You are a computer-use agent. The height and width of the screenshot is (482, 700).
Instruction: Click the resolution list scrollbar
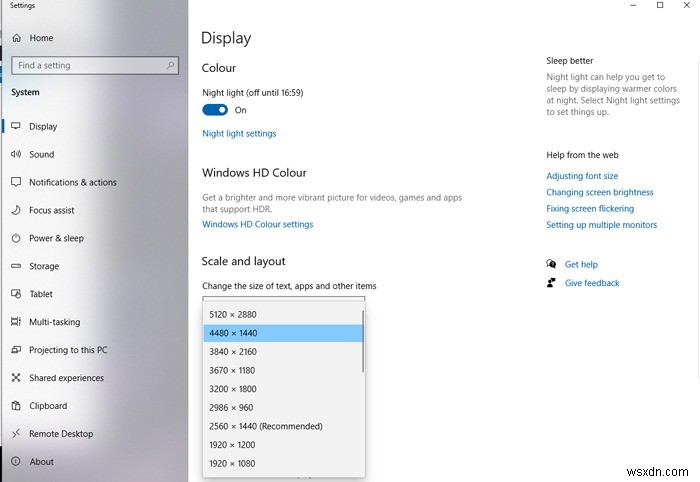tap(363, 342)
